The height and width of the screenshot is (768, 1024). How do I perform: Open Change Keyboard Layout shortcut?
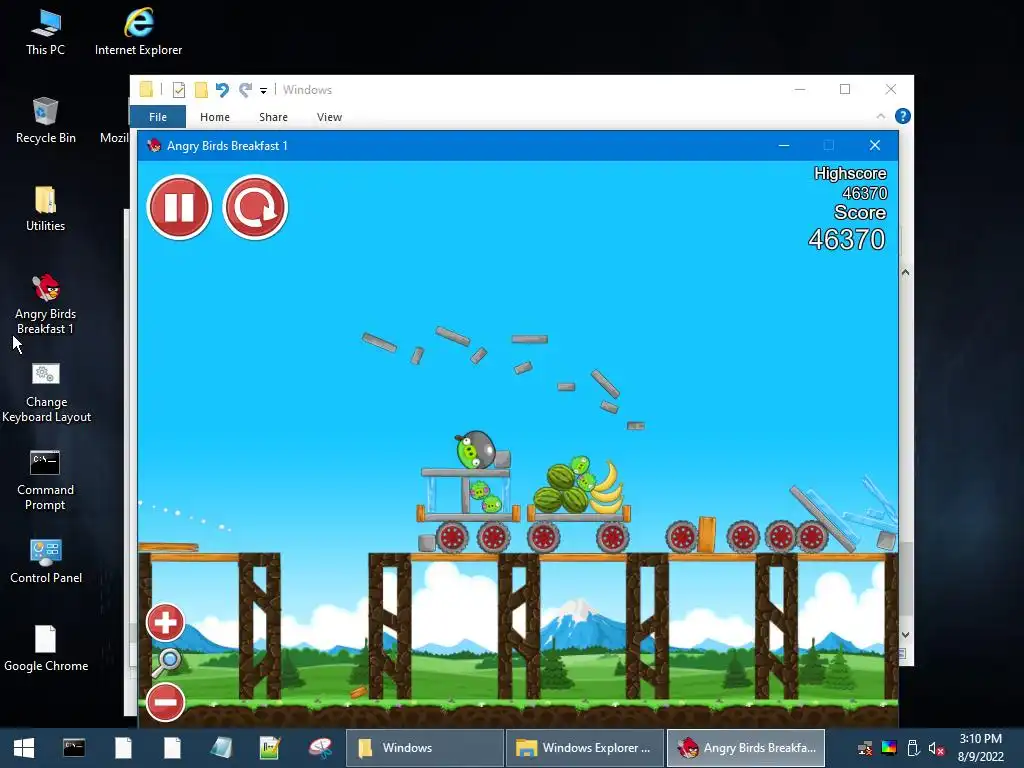[46, 393]
